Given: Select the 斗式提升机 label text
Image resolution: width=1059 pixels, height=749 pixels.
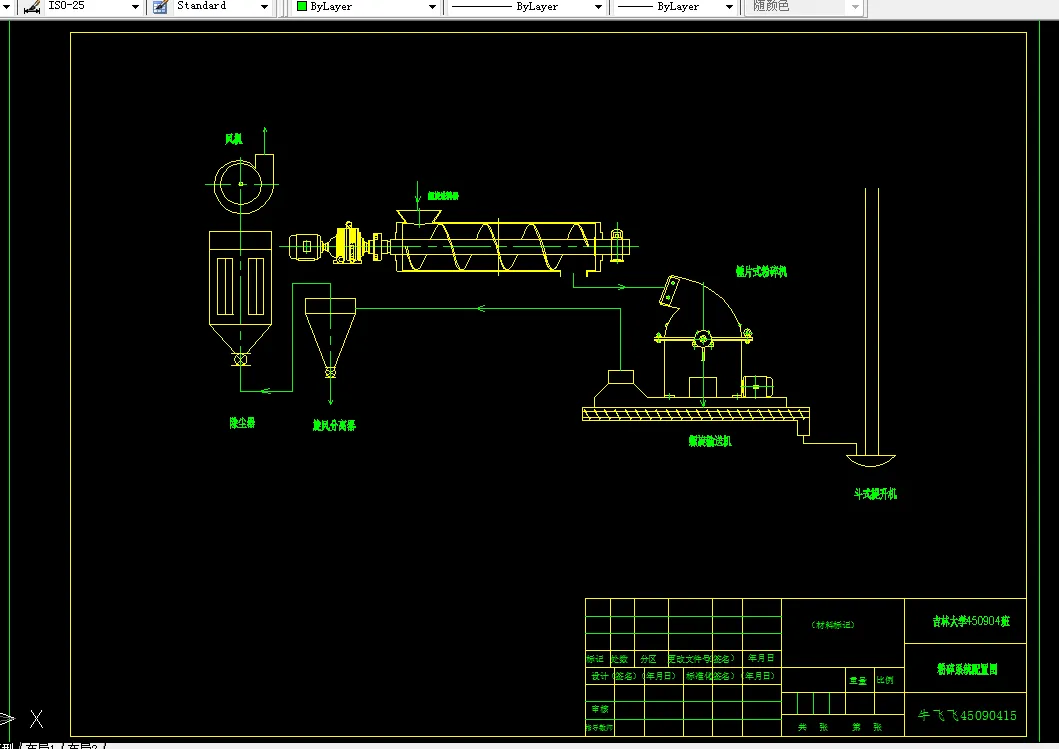Looking at the screenshot, I should tap(875, 494).
